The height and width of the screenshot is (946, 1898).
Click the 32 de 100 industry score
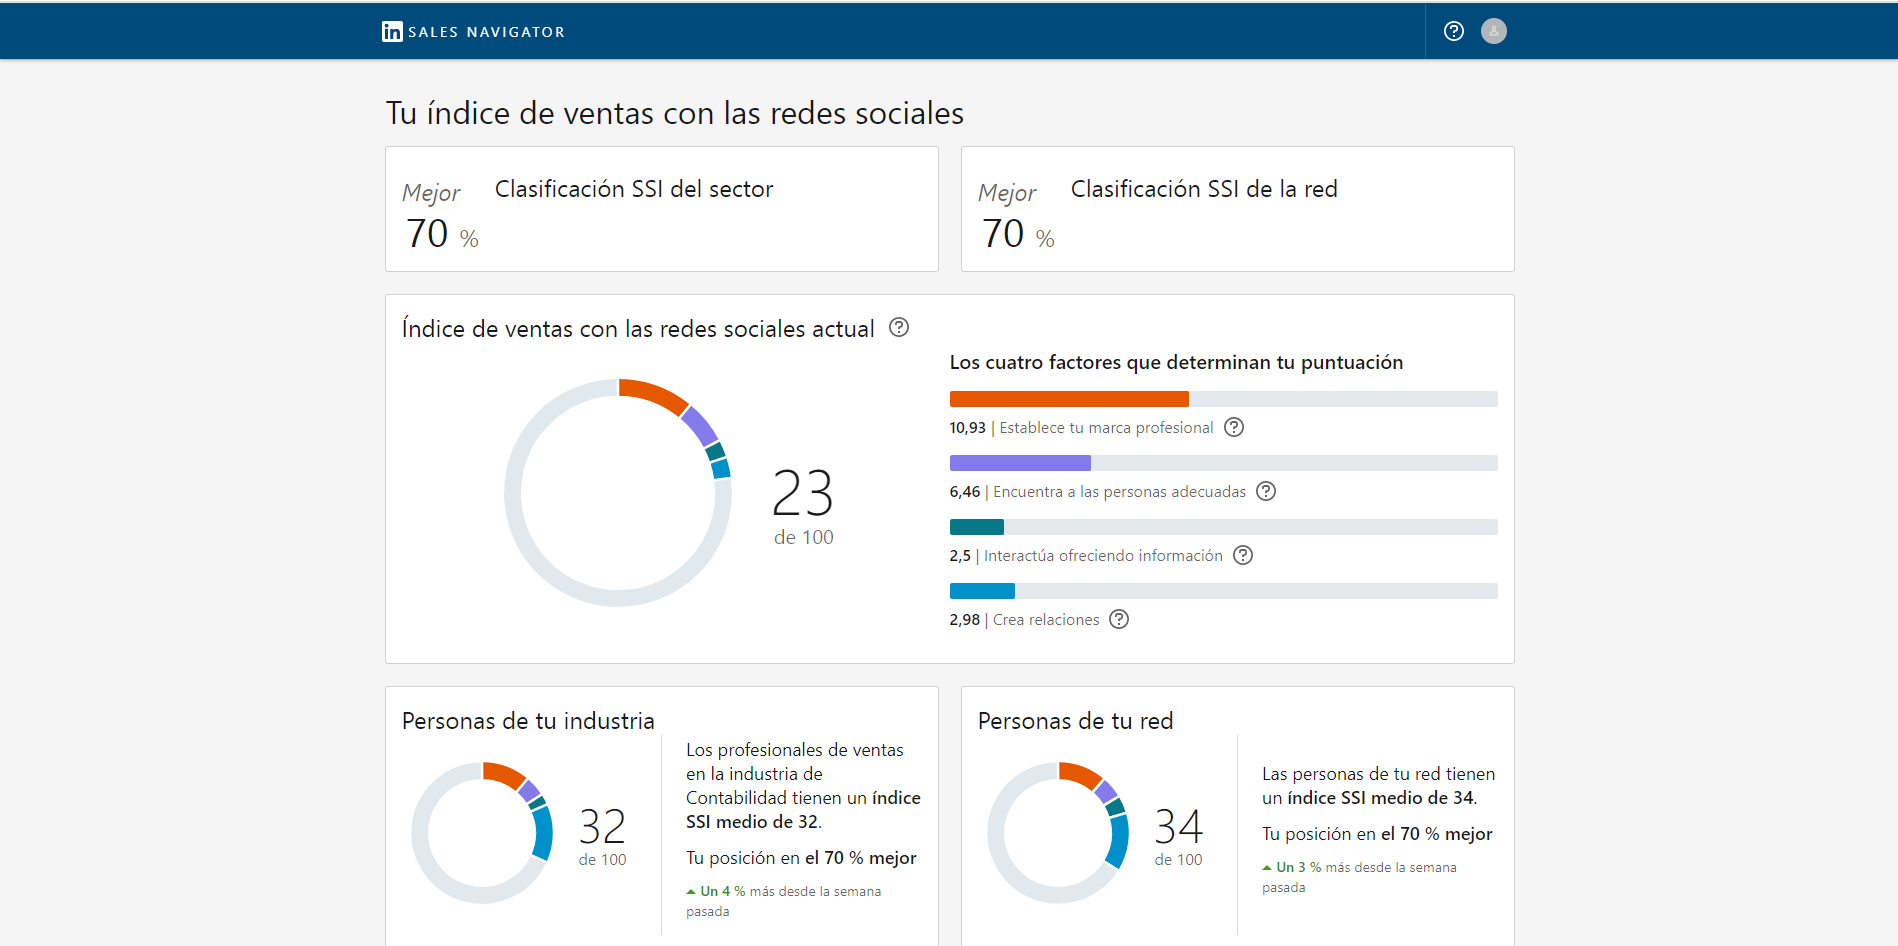[603, 837]
